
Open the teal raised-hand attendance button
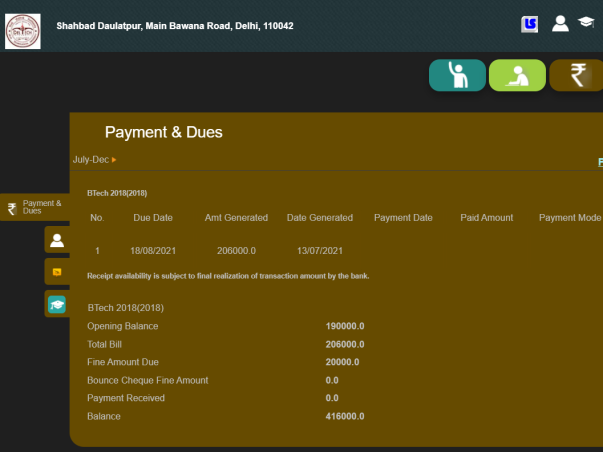point(457,75)
